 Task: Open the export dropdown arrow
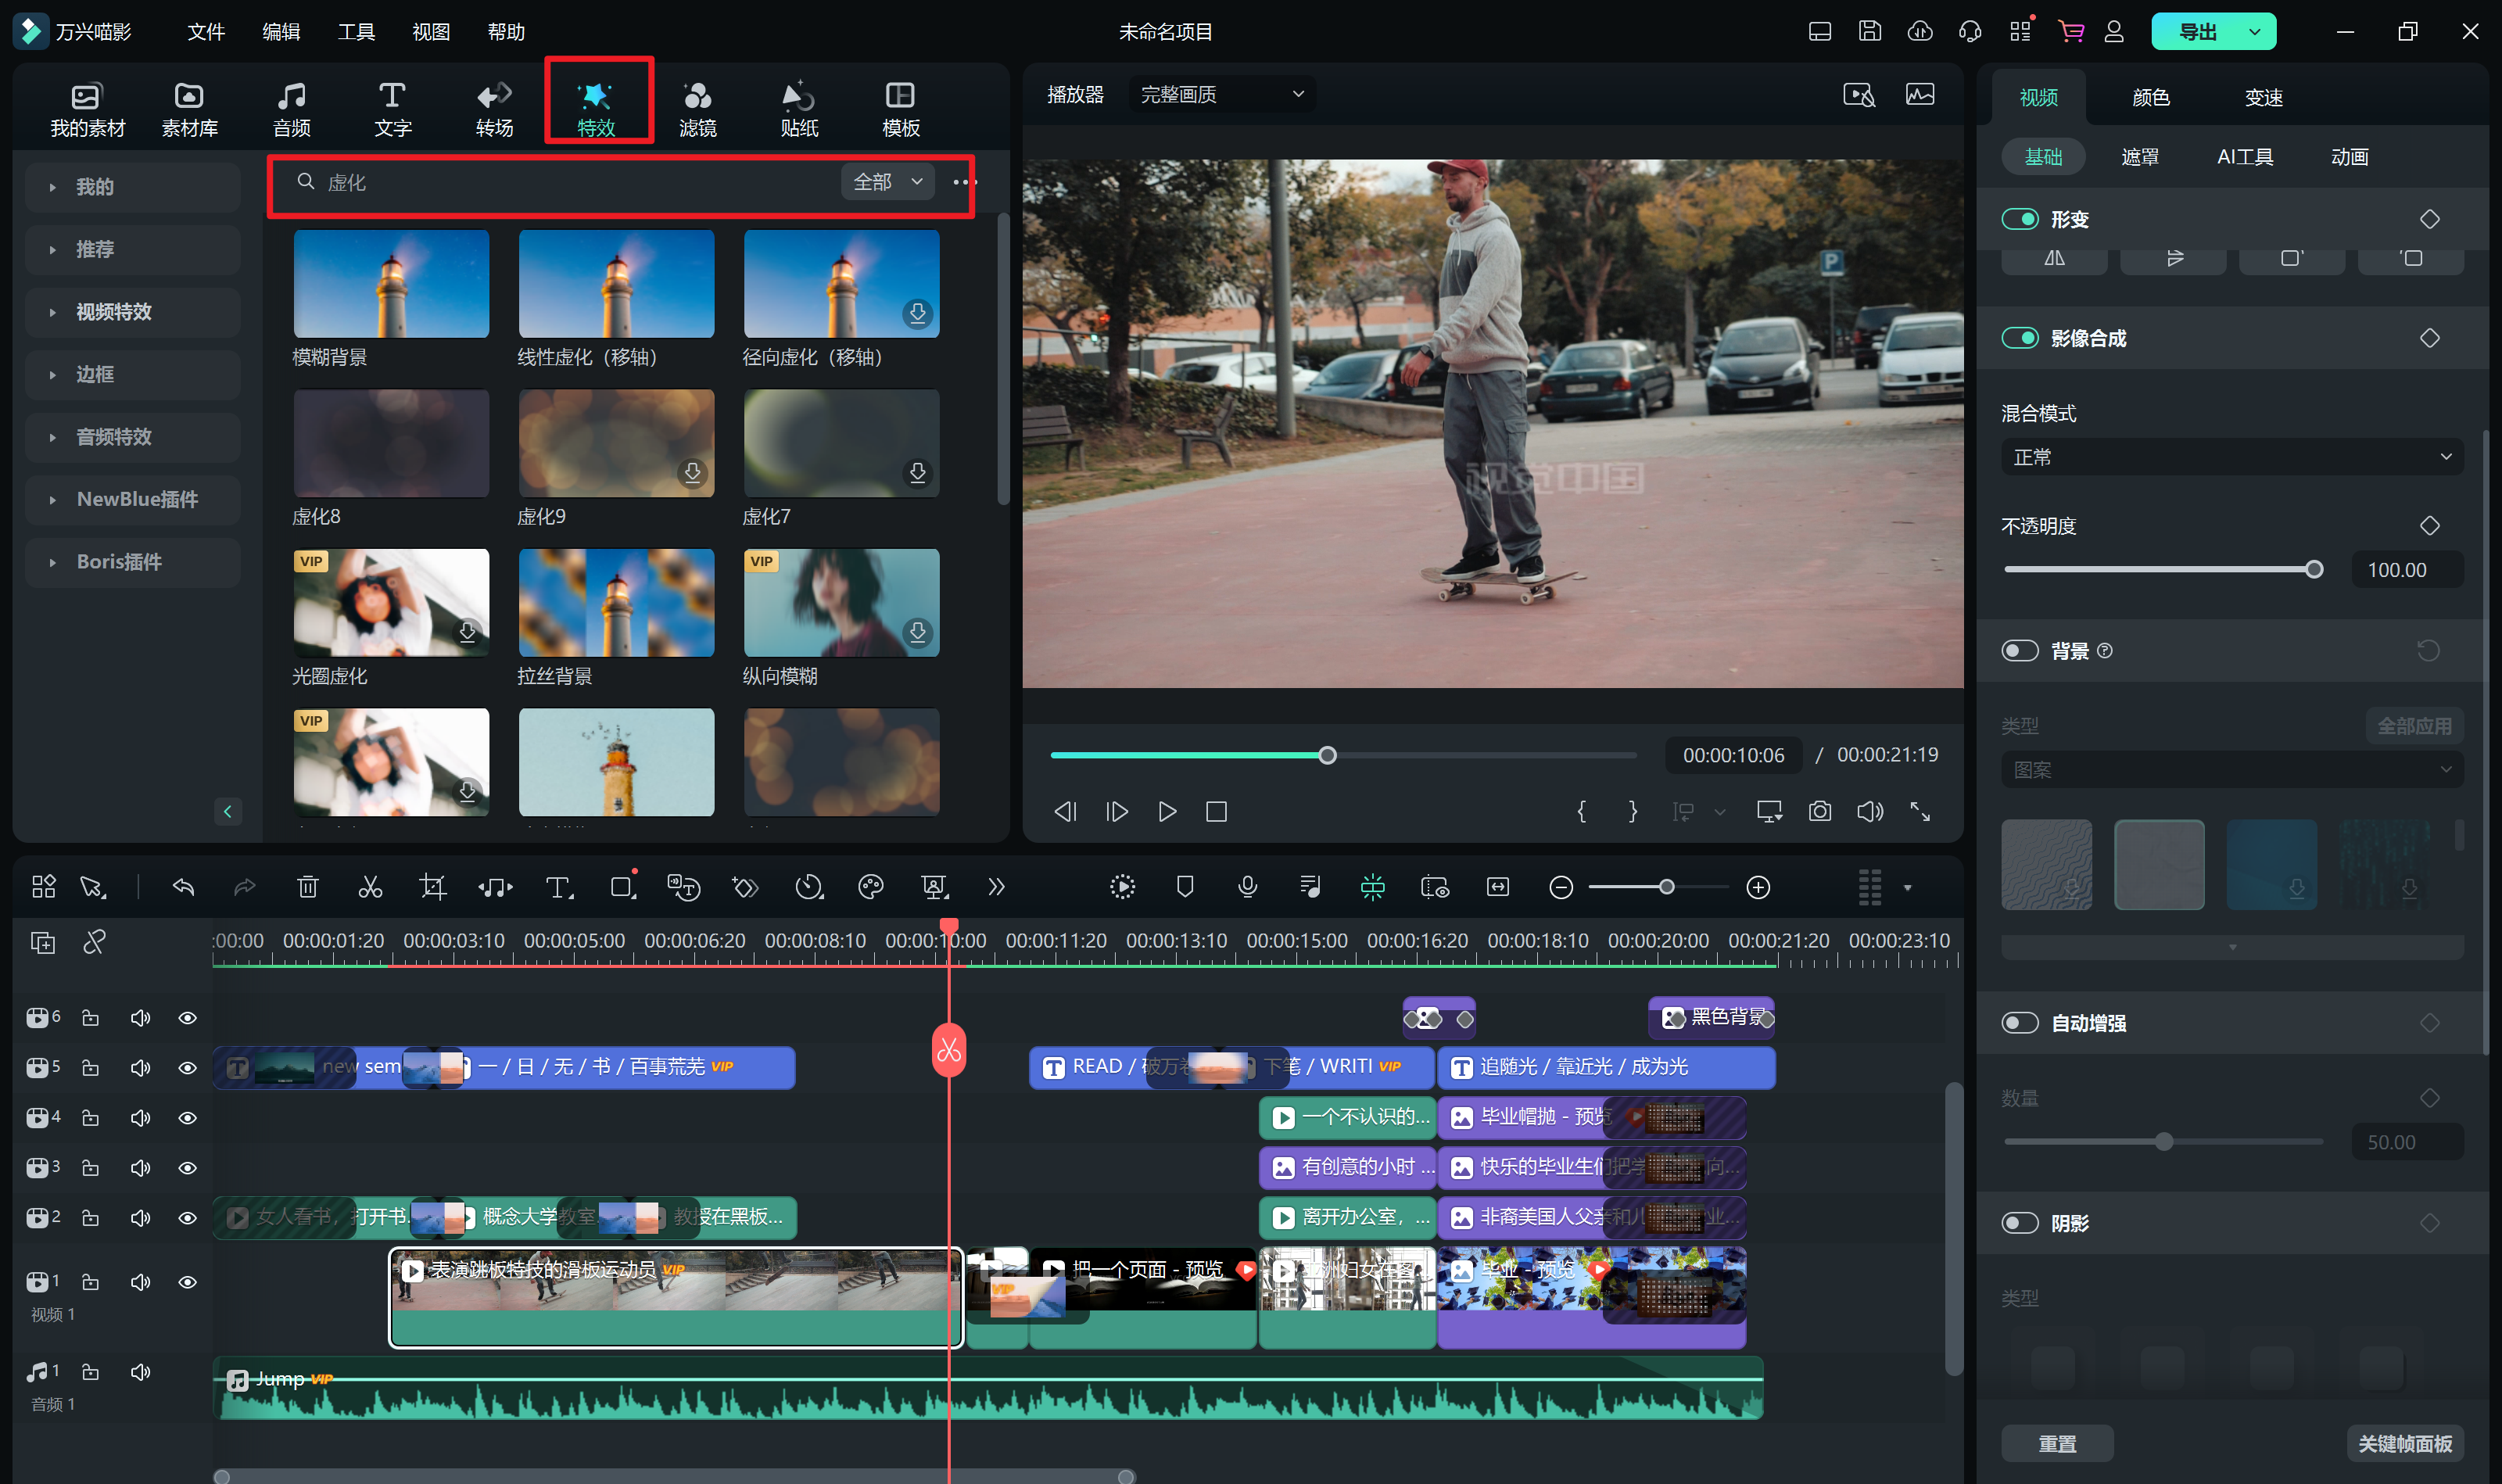point(2254,32)
